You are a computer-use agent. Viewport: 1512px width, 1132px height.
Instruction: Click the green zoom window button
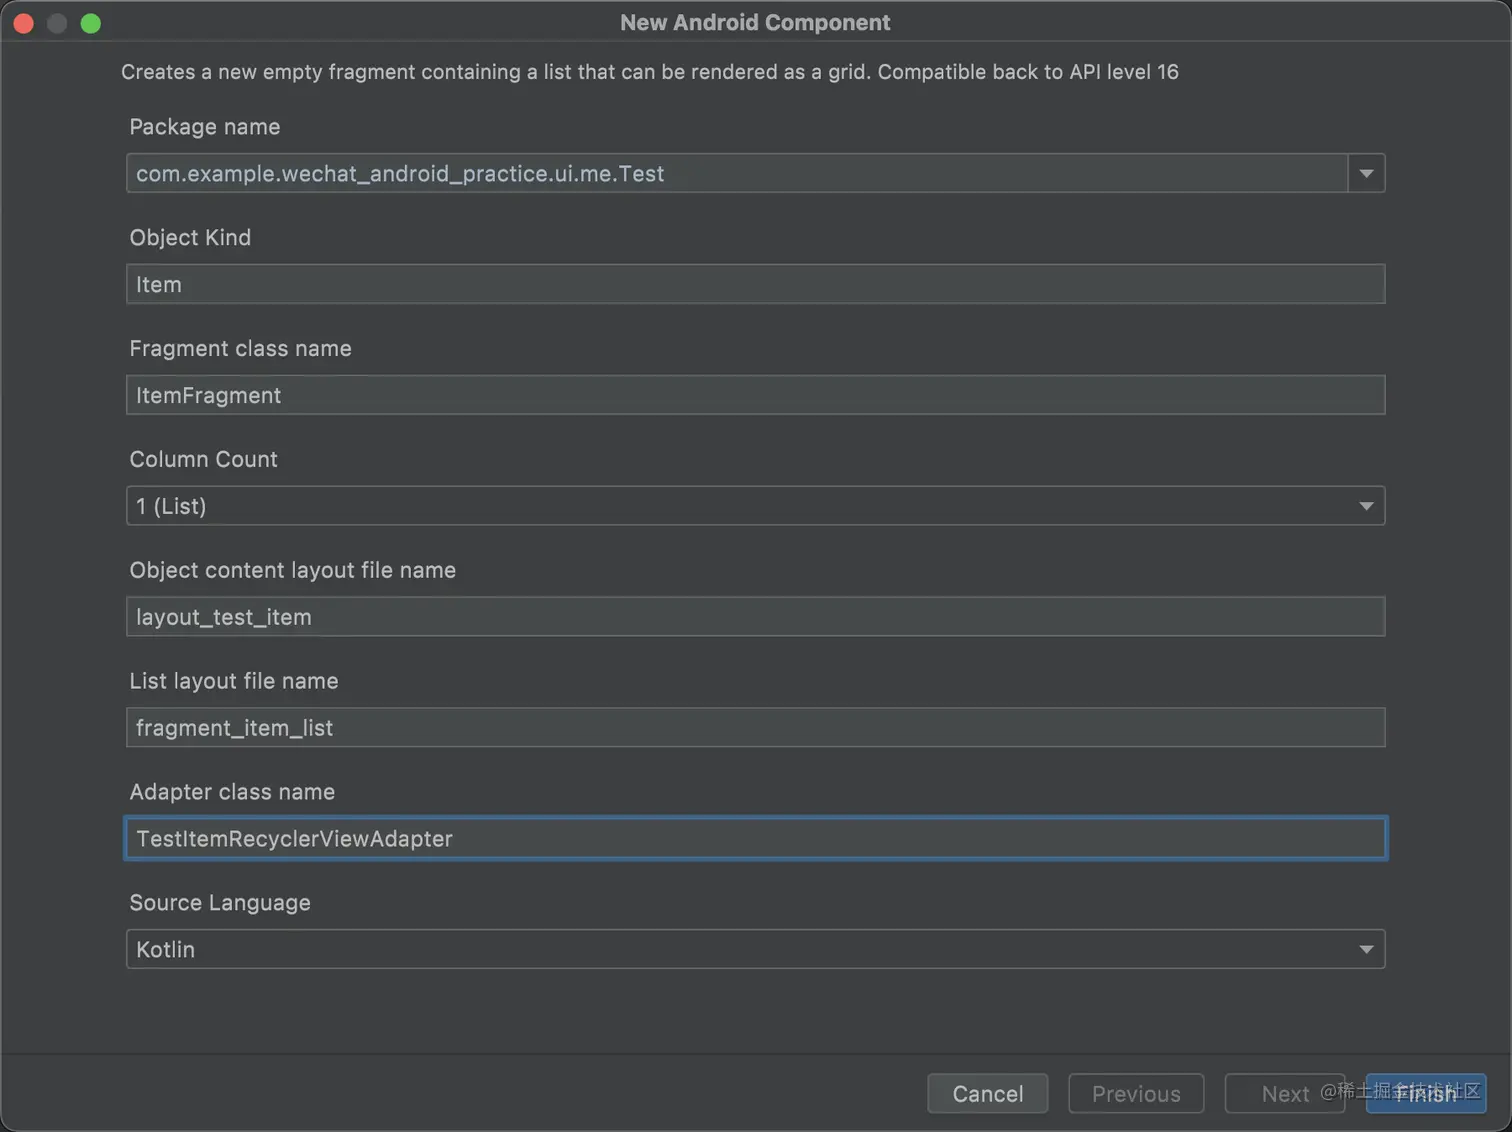pyautogui.click(x=91, y=23)
